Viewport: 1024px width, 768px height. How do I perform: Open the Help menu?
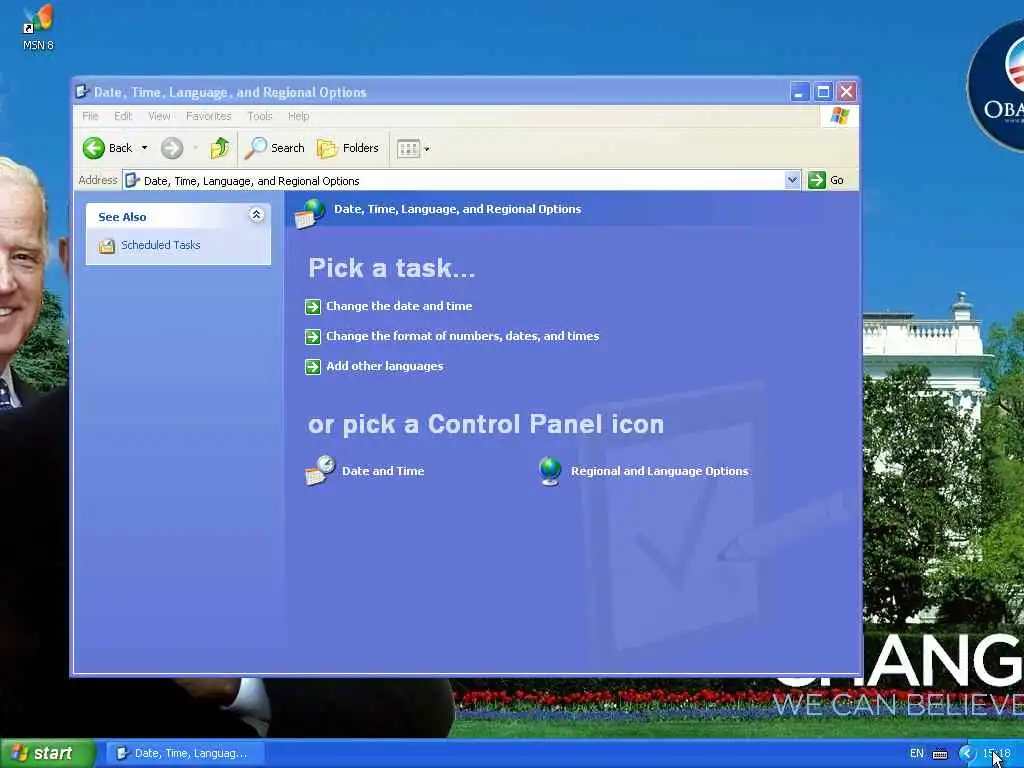tap(298, 116)
